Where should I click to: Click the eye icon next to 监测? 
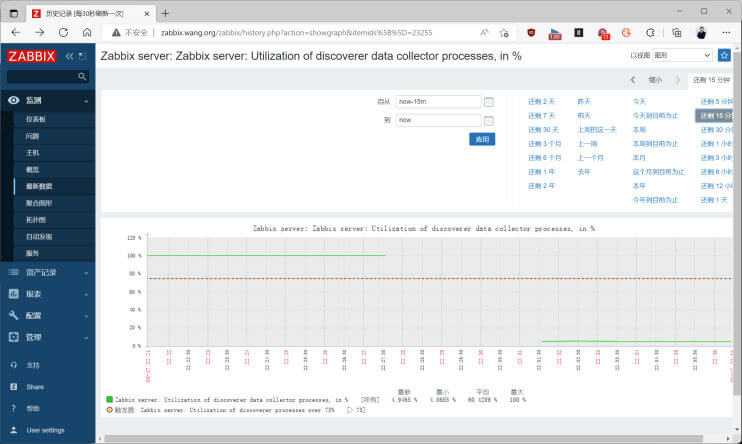(14, 100)
